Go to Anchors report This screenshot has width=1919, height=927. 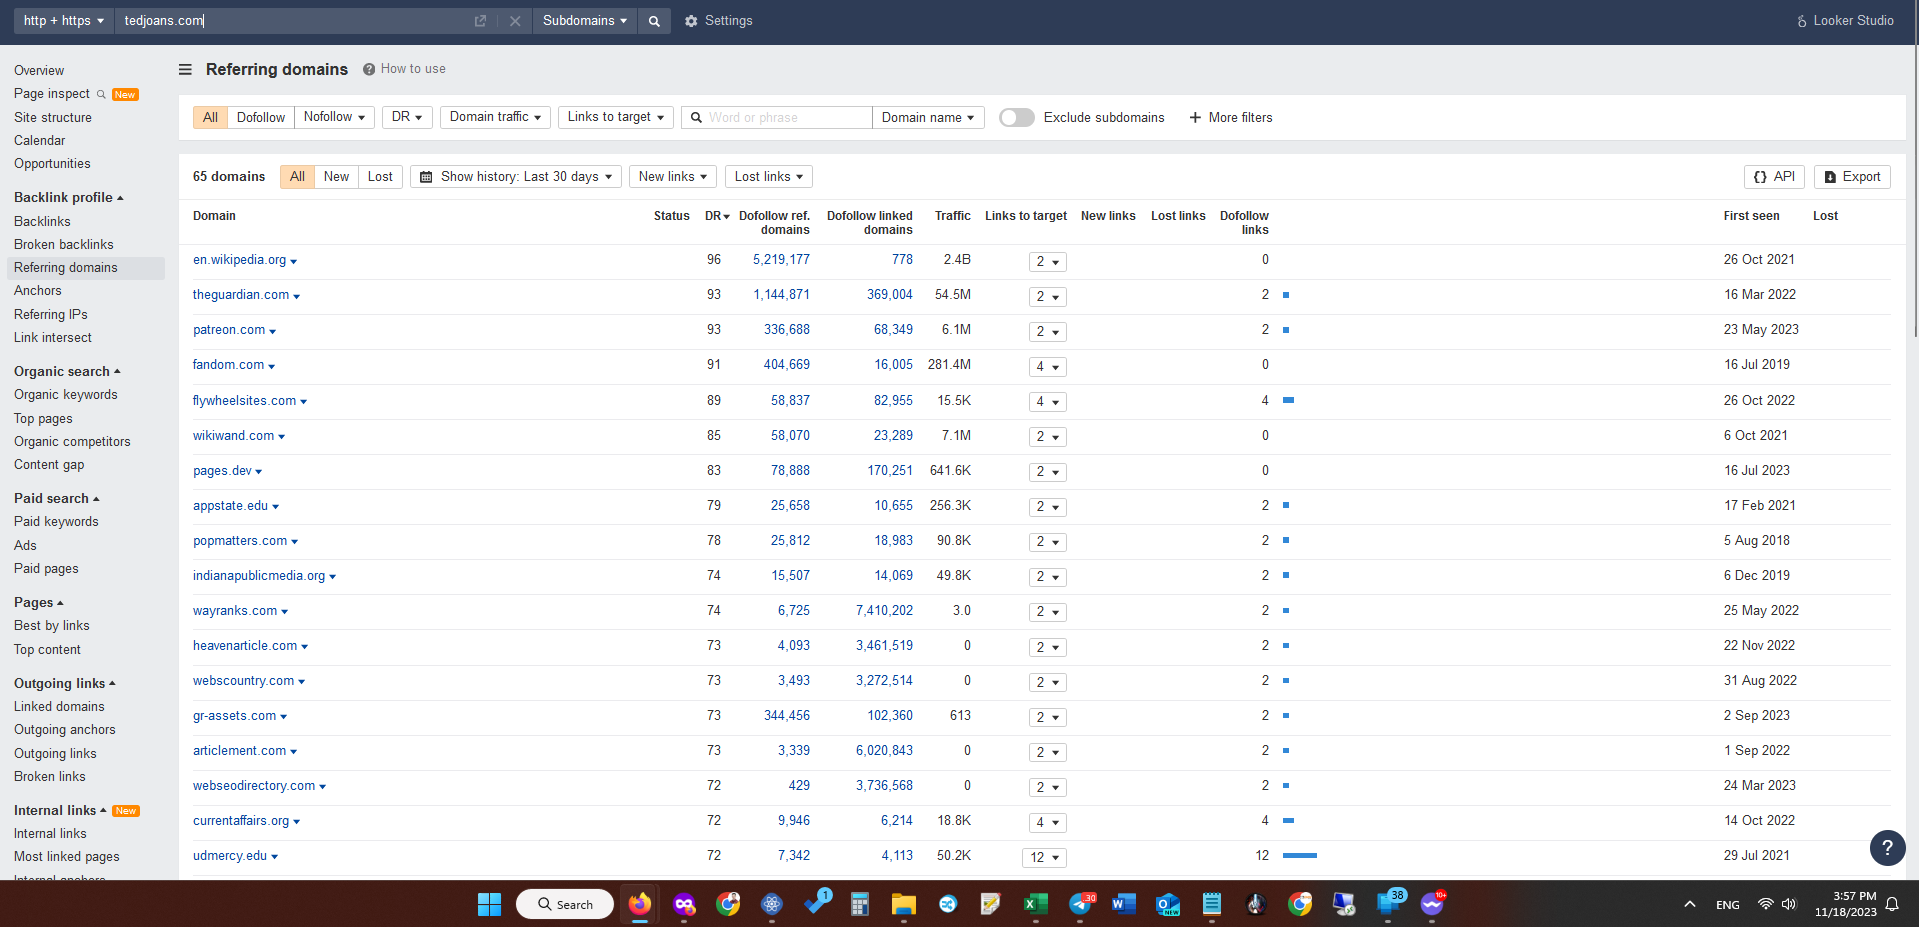coord(38,291)
